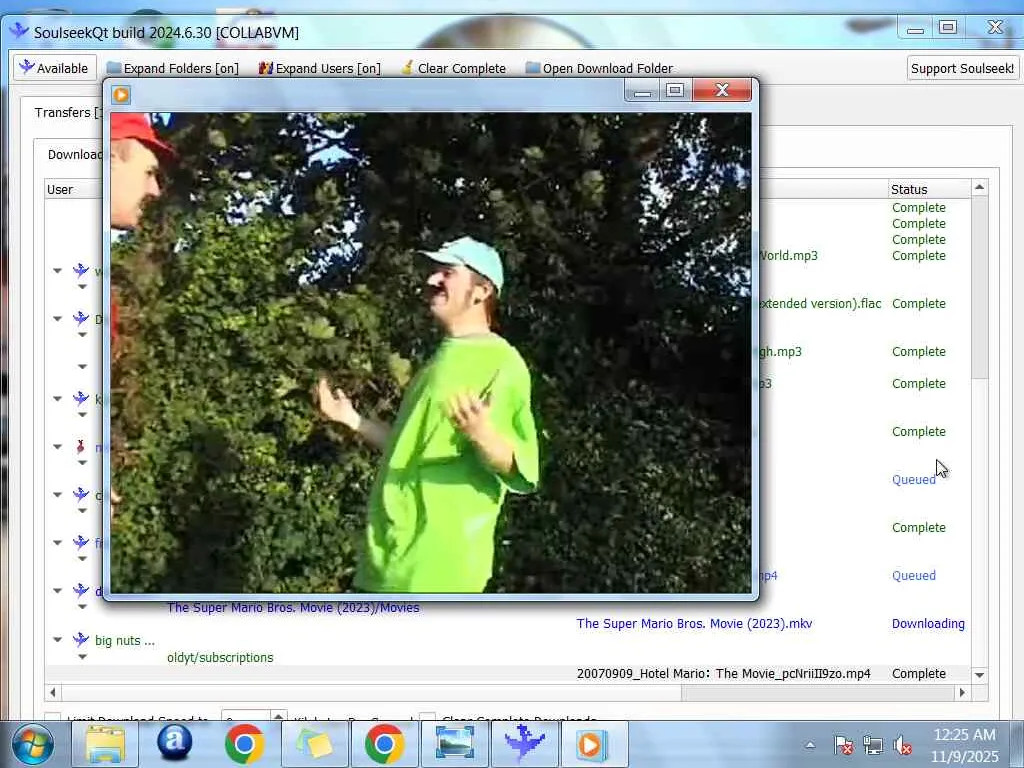Viewport: 1024px width, 768px height.
Task: Collapse the Super Mario Bros. Movie folder arrow
Action: click(x=82, y=607)
